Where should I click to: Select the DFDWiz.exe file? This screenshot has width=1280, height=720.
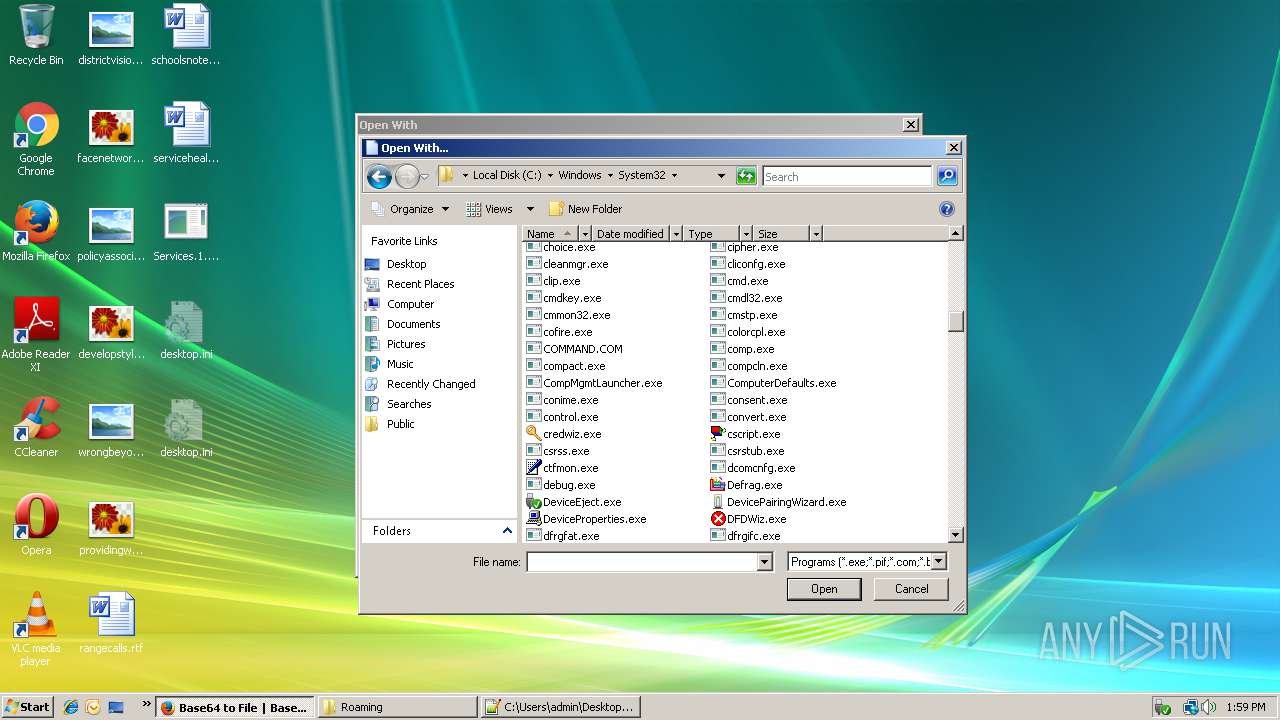point(748,519)
